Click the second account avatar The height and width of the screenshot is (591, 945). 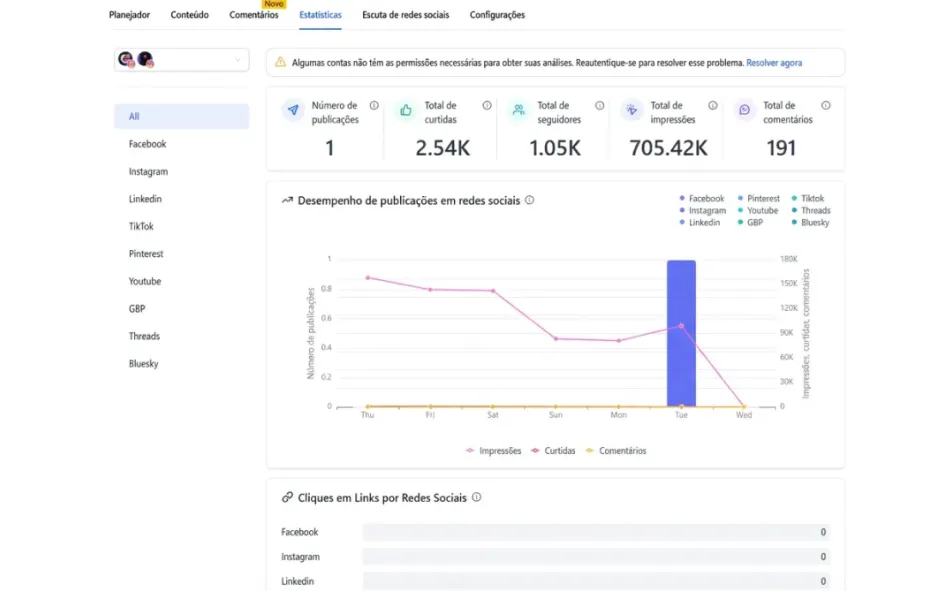[145, 59]
